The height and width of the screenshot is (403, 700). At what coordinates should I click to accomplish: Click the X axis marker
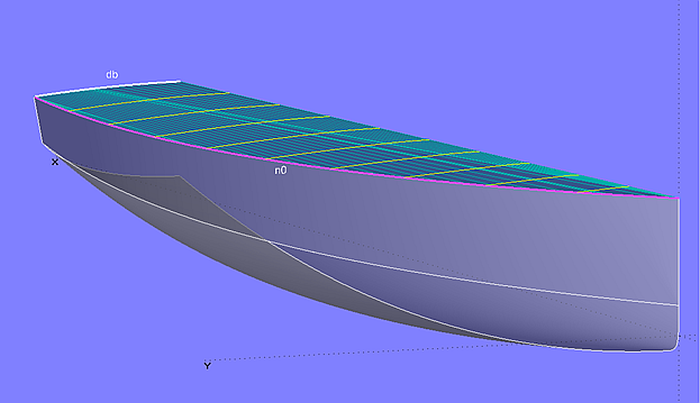click(55, 161)
